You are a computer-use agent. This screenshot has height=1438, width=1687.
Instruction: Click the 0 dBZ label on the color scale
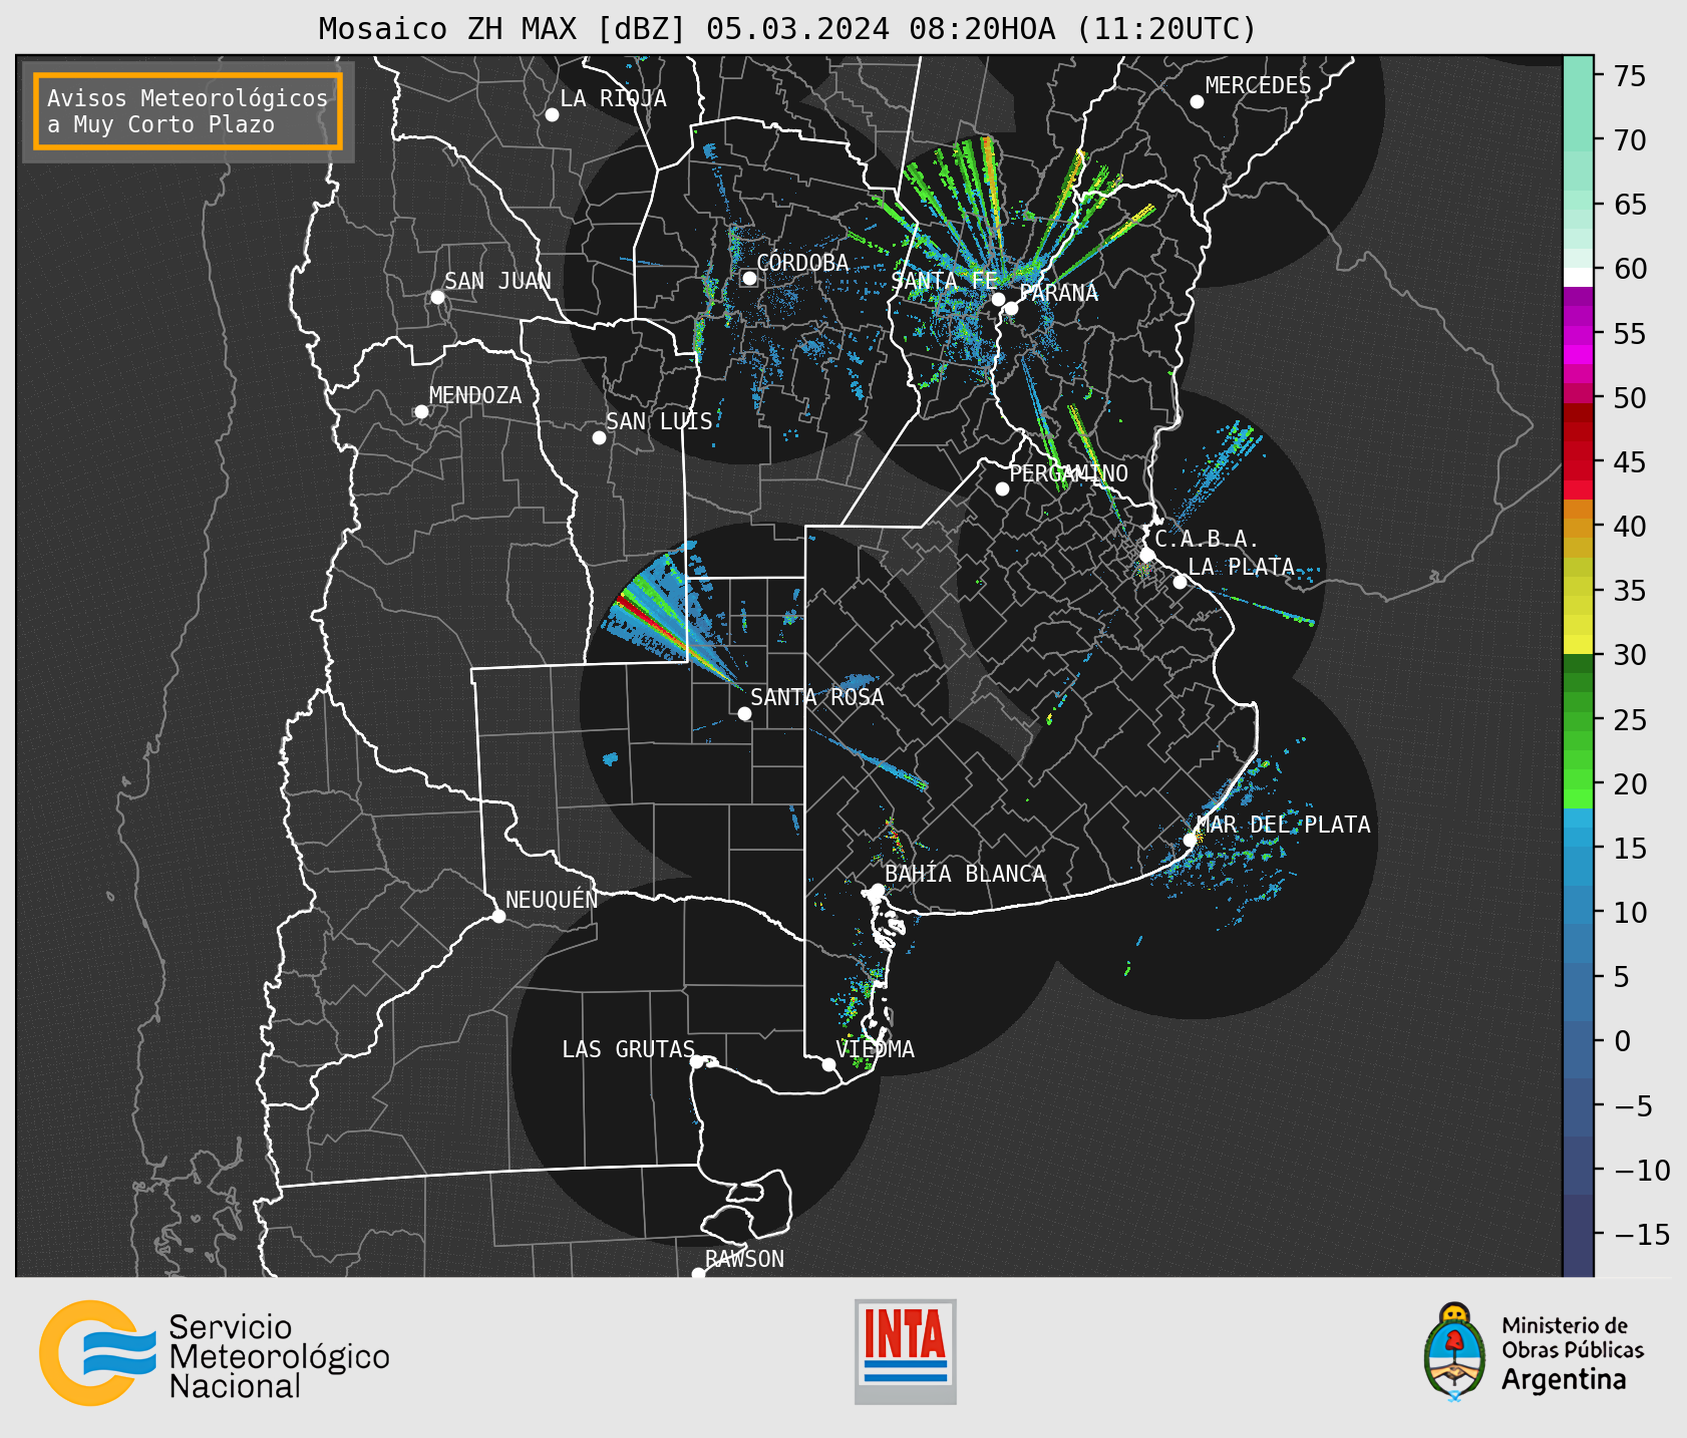[1621, 1041]
